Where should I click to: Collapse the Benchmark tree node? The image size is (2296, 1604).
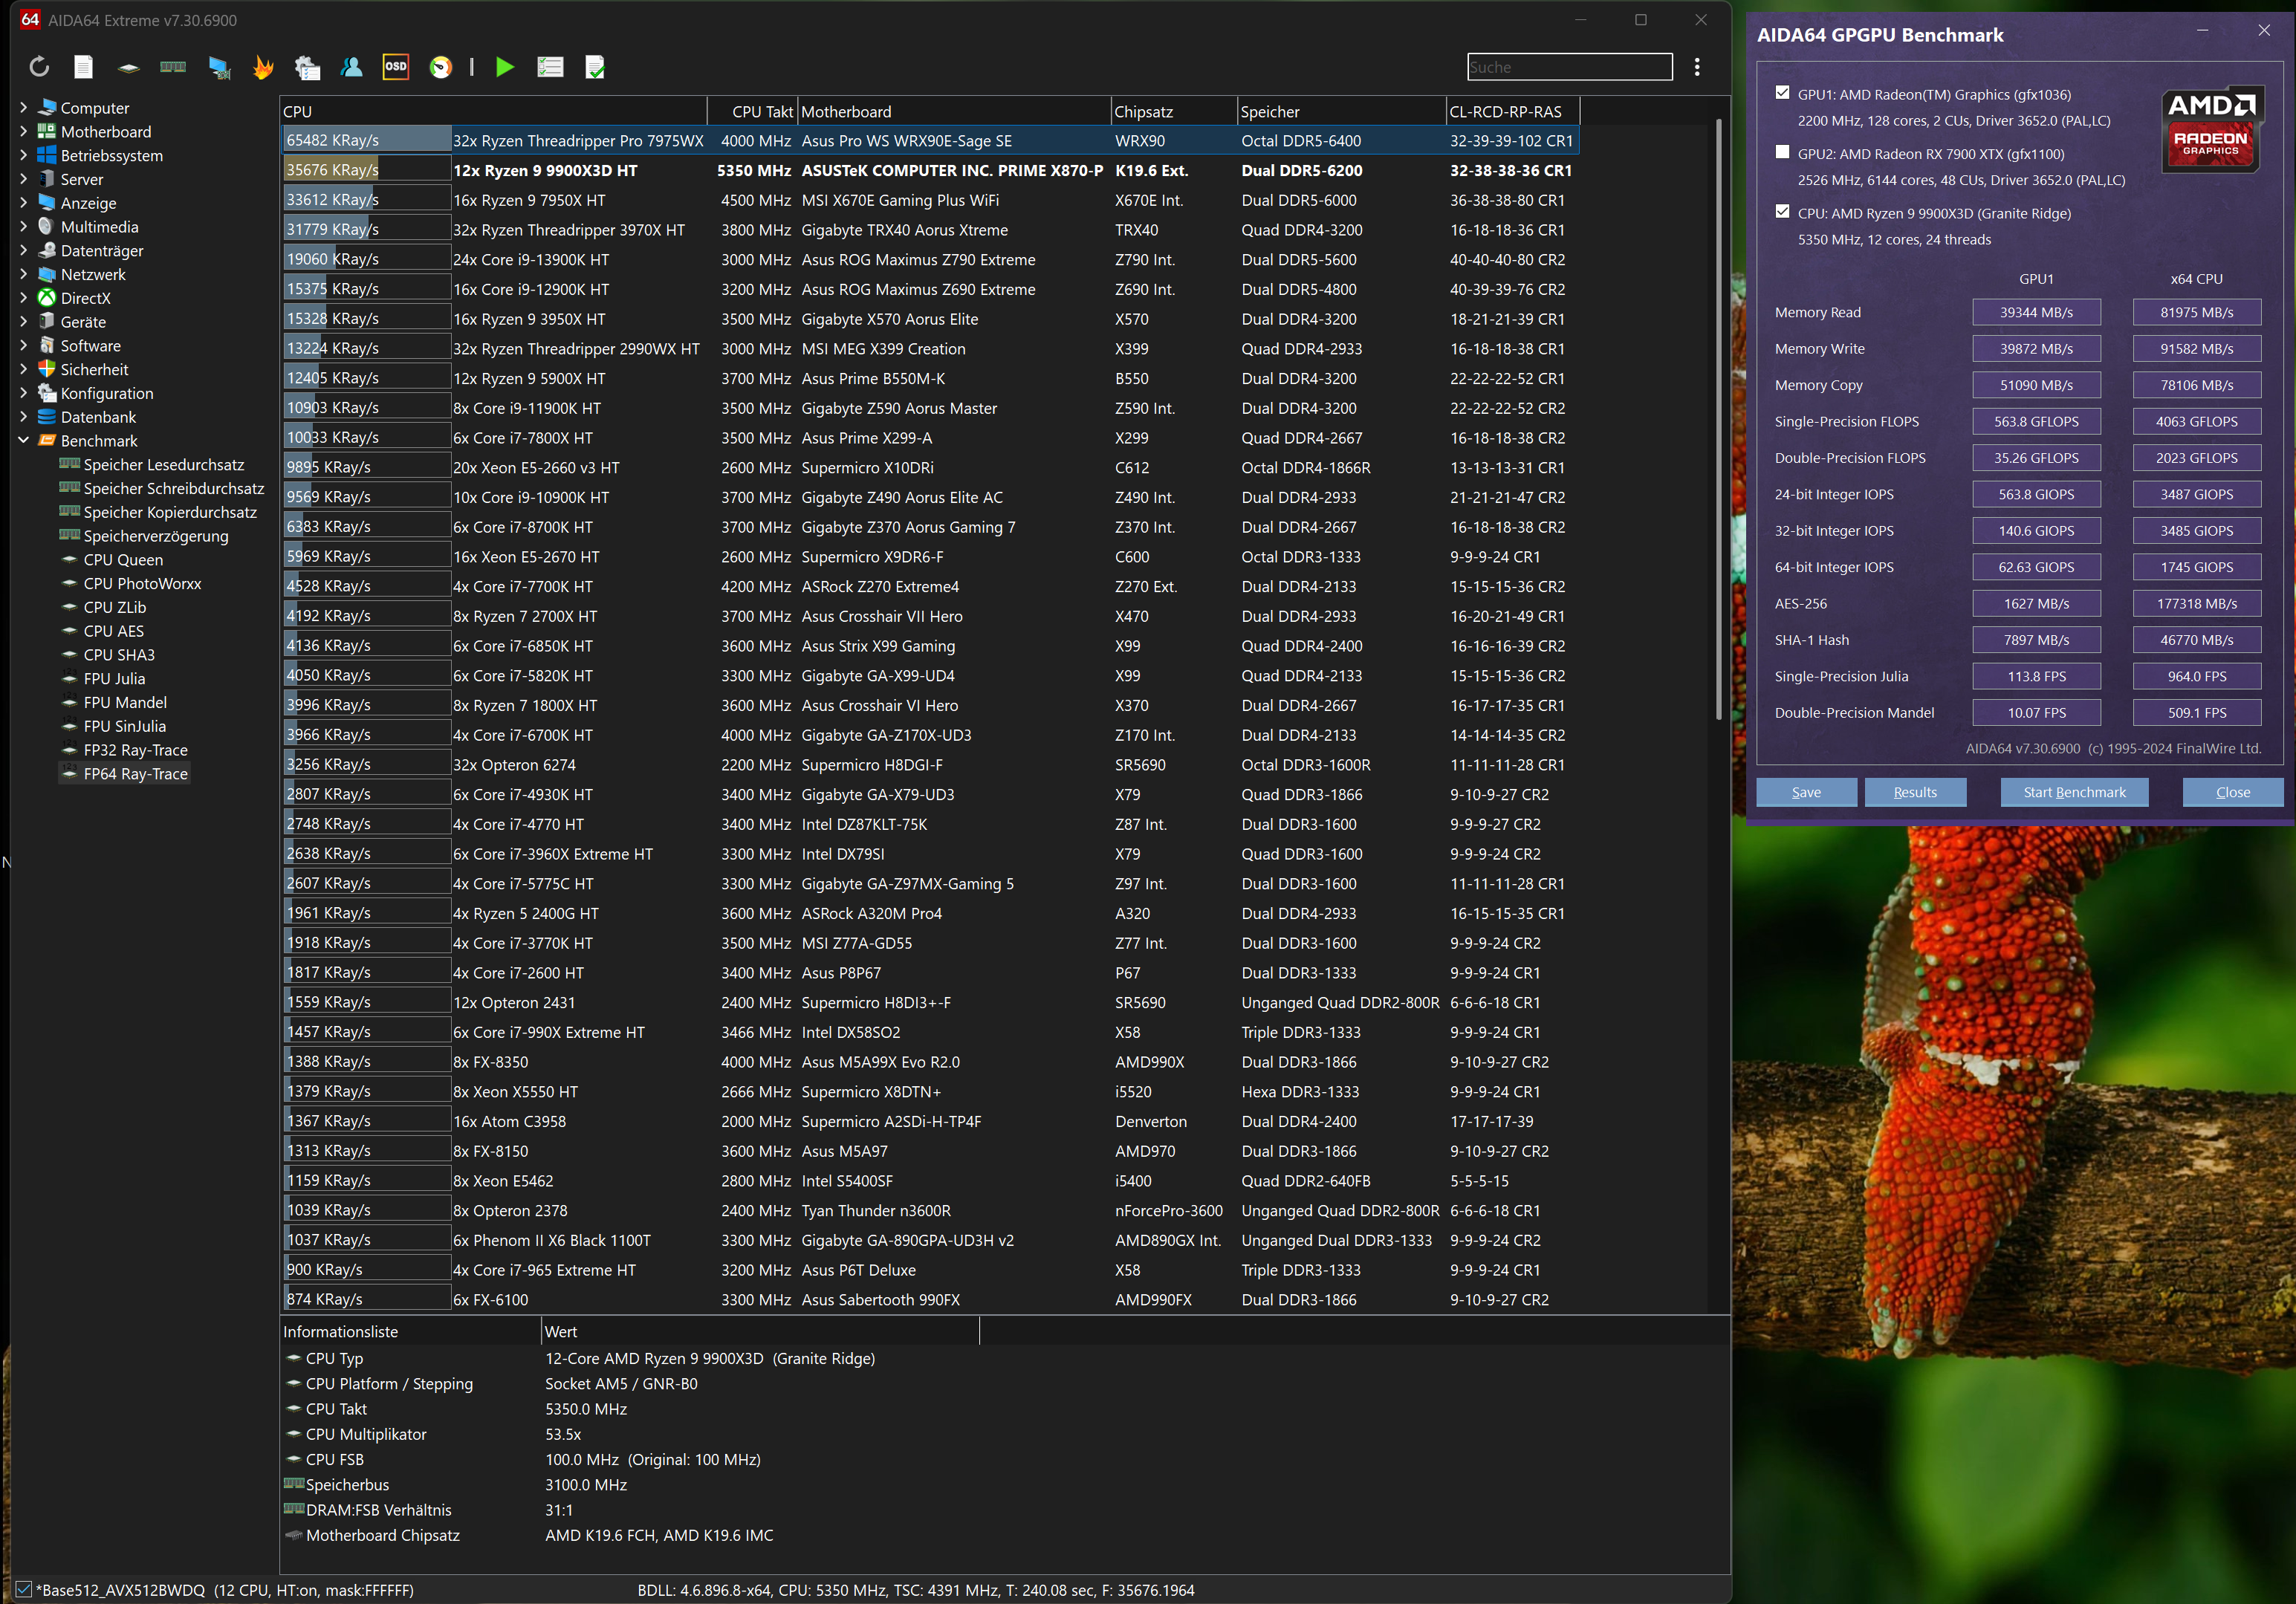coord(23,440)
